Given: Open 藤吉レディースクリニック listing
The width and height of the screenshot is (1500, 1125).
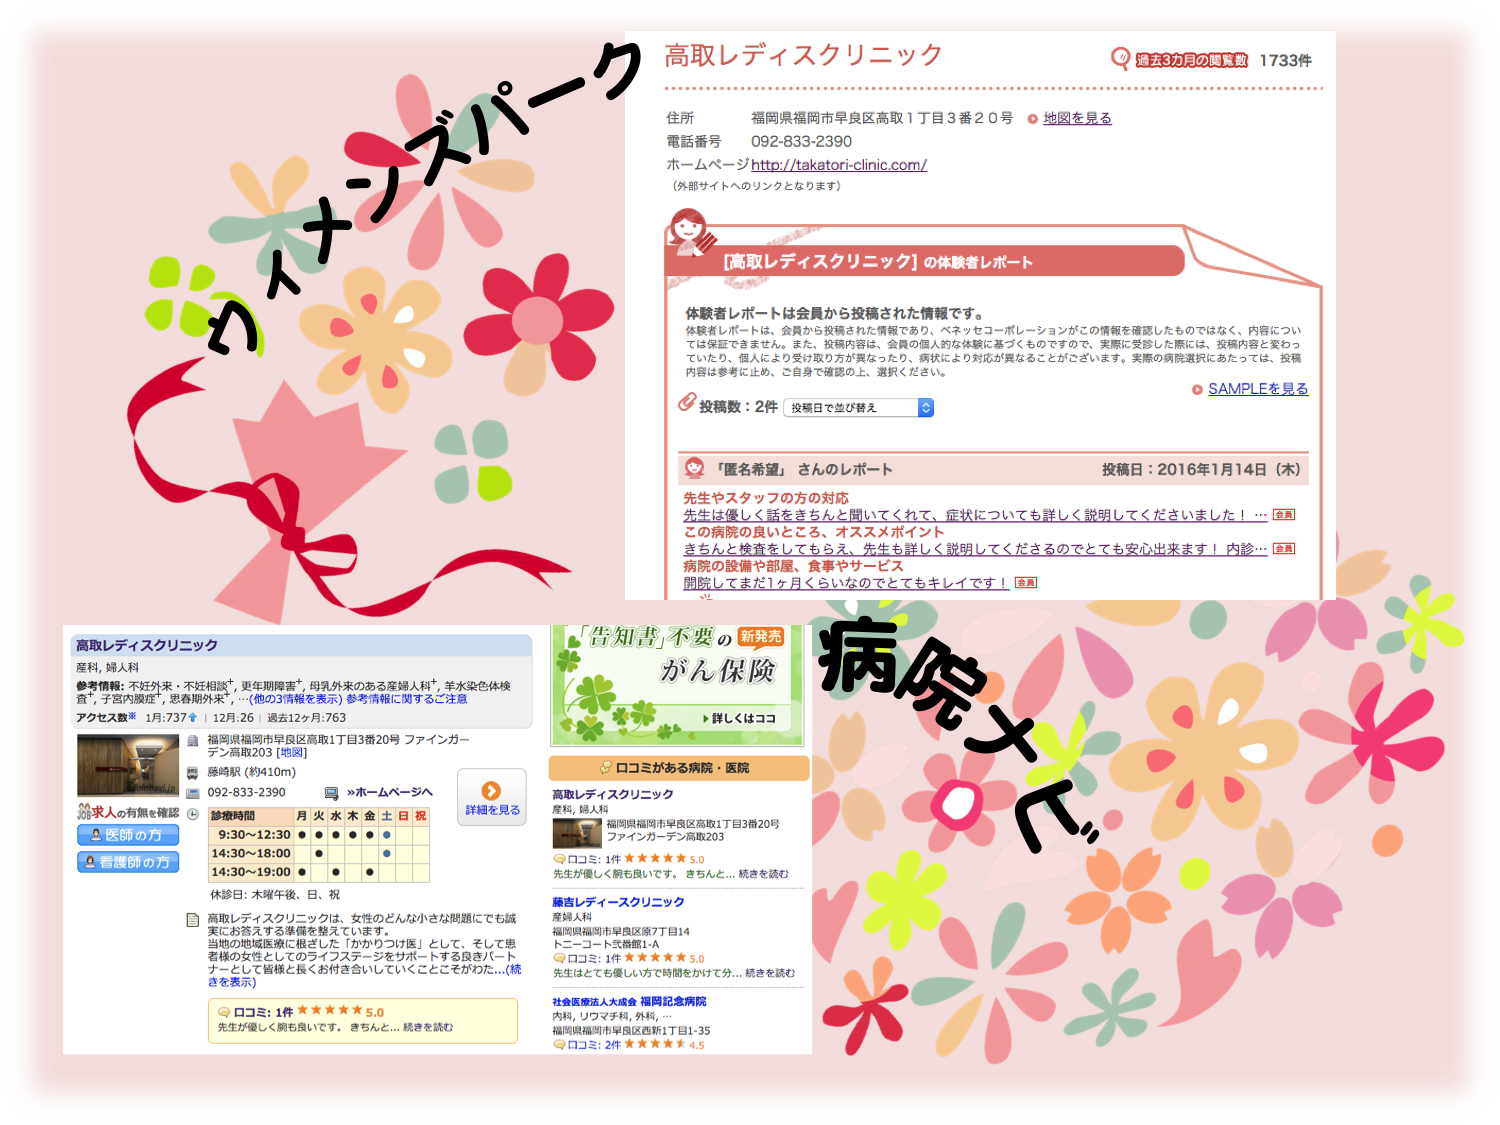Looking at the screenshot, I should 618,902.
